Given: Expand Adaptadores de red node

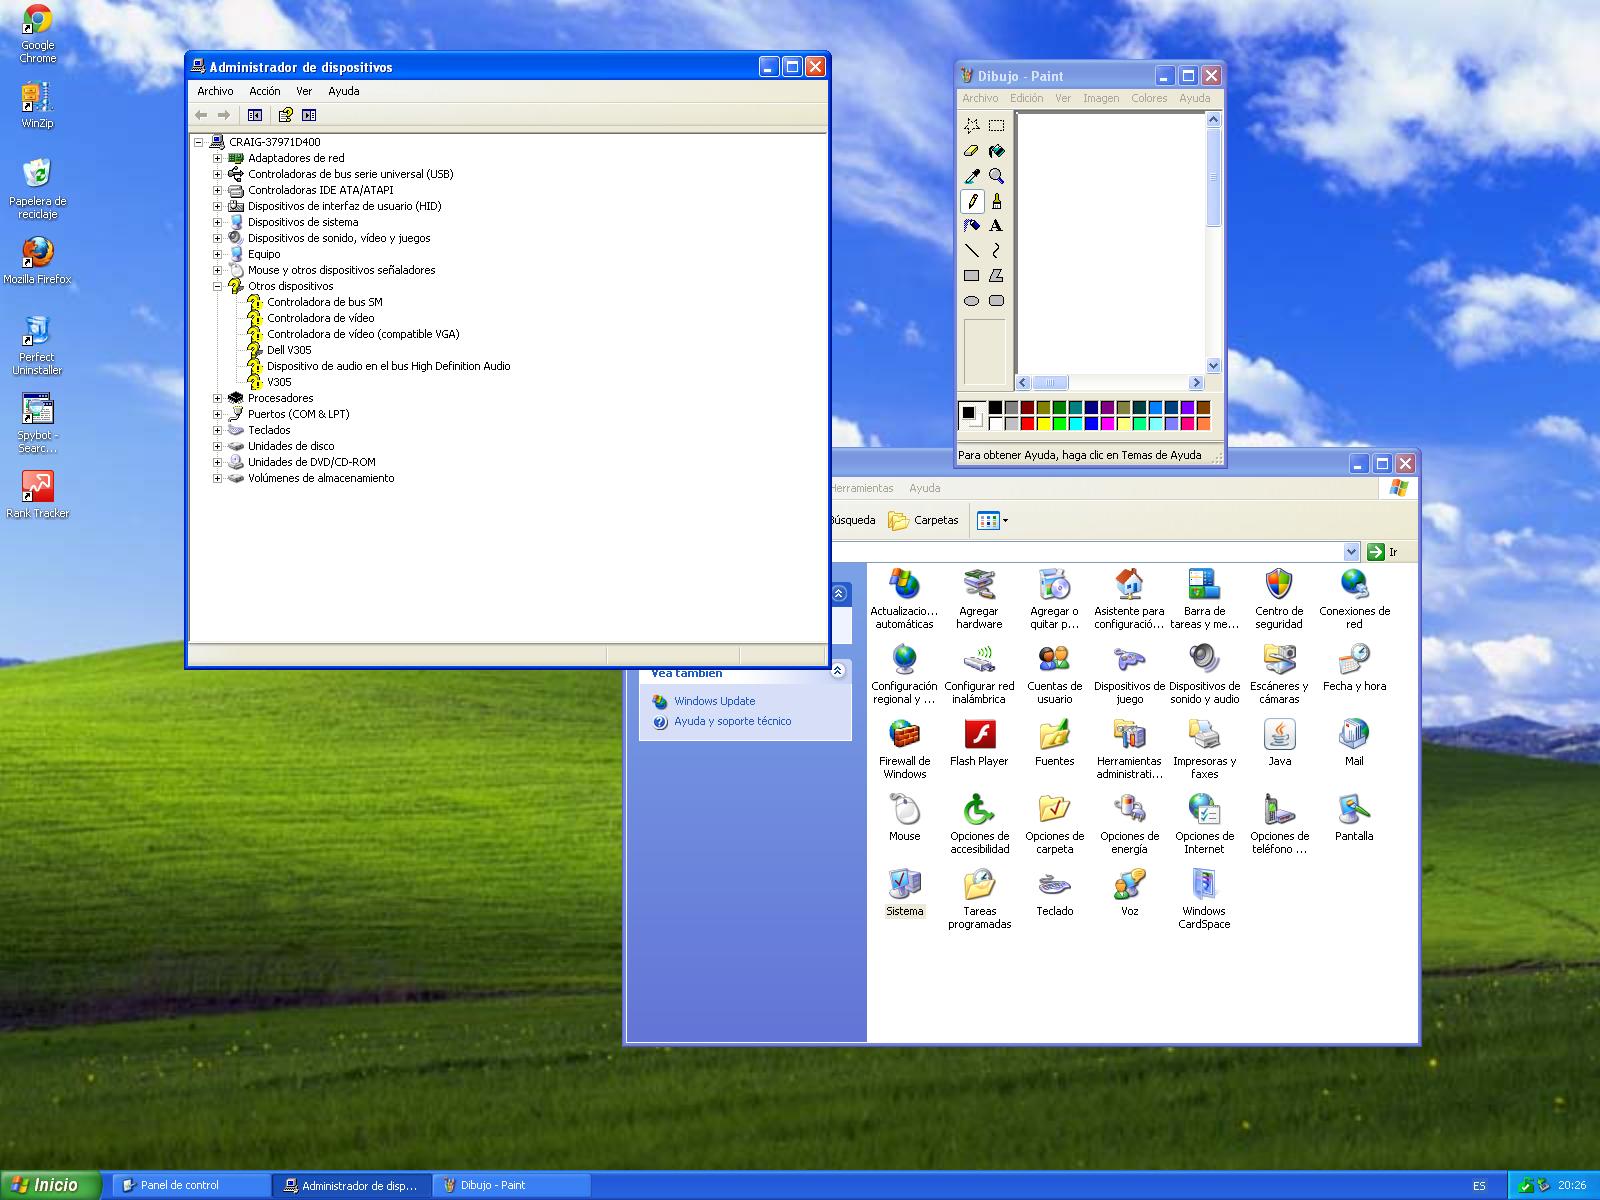Looking at the screenshot, I should click(217, 158).
